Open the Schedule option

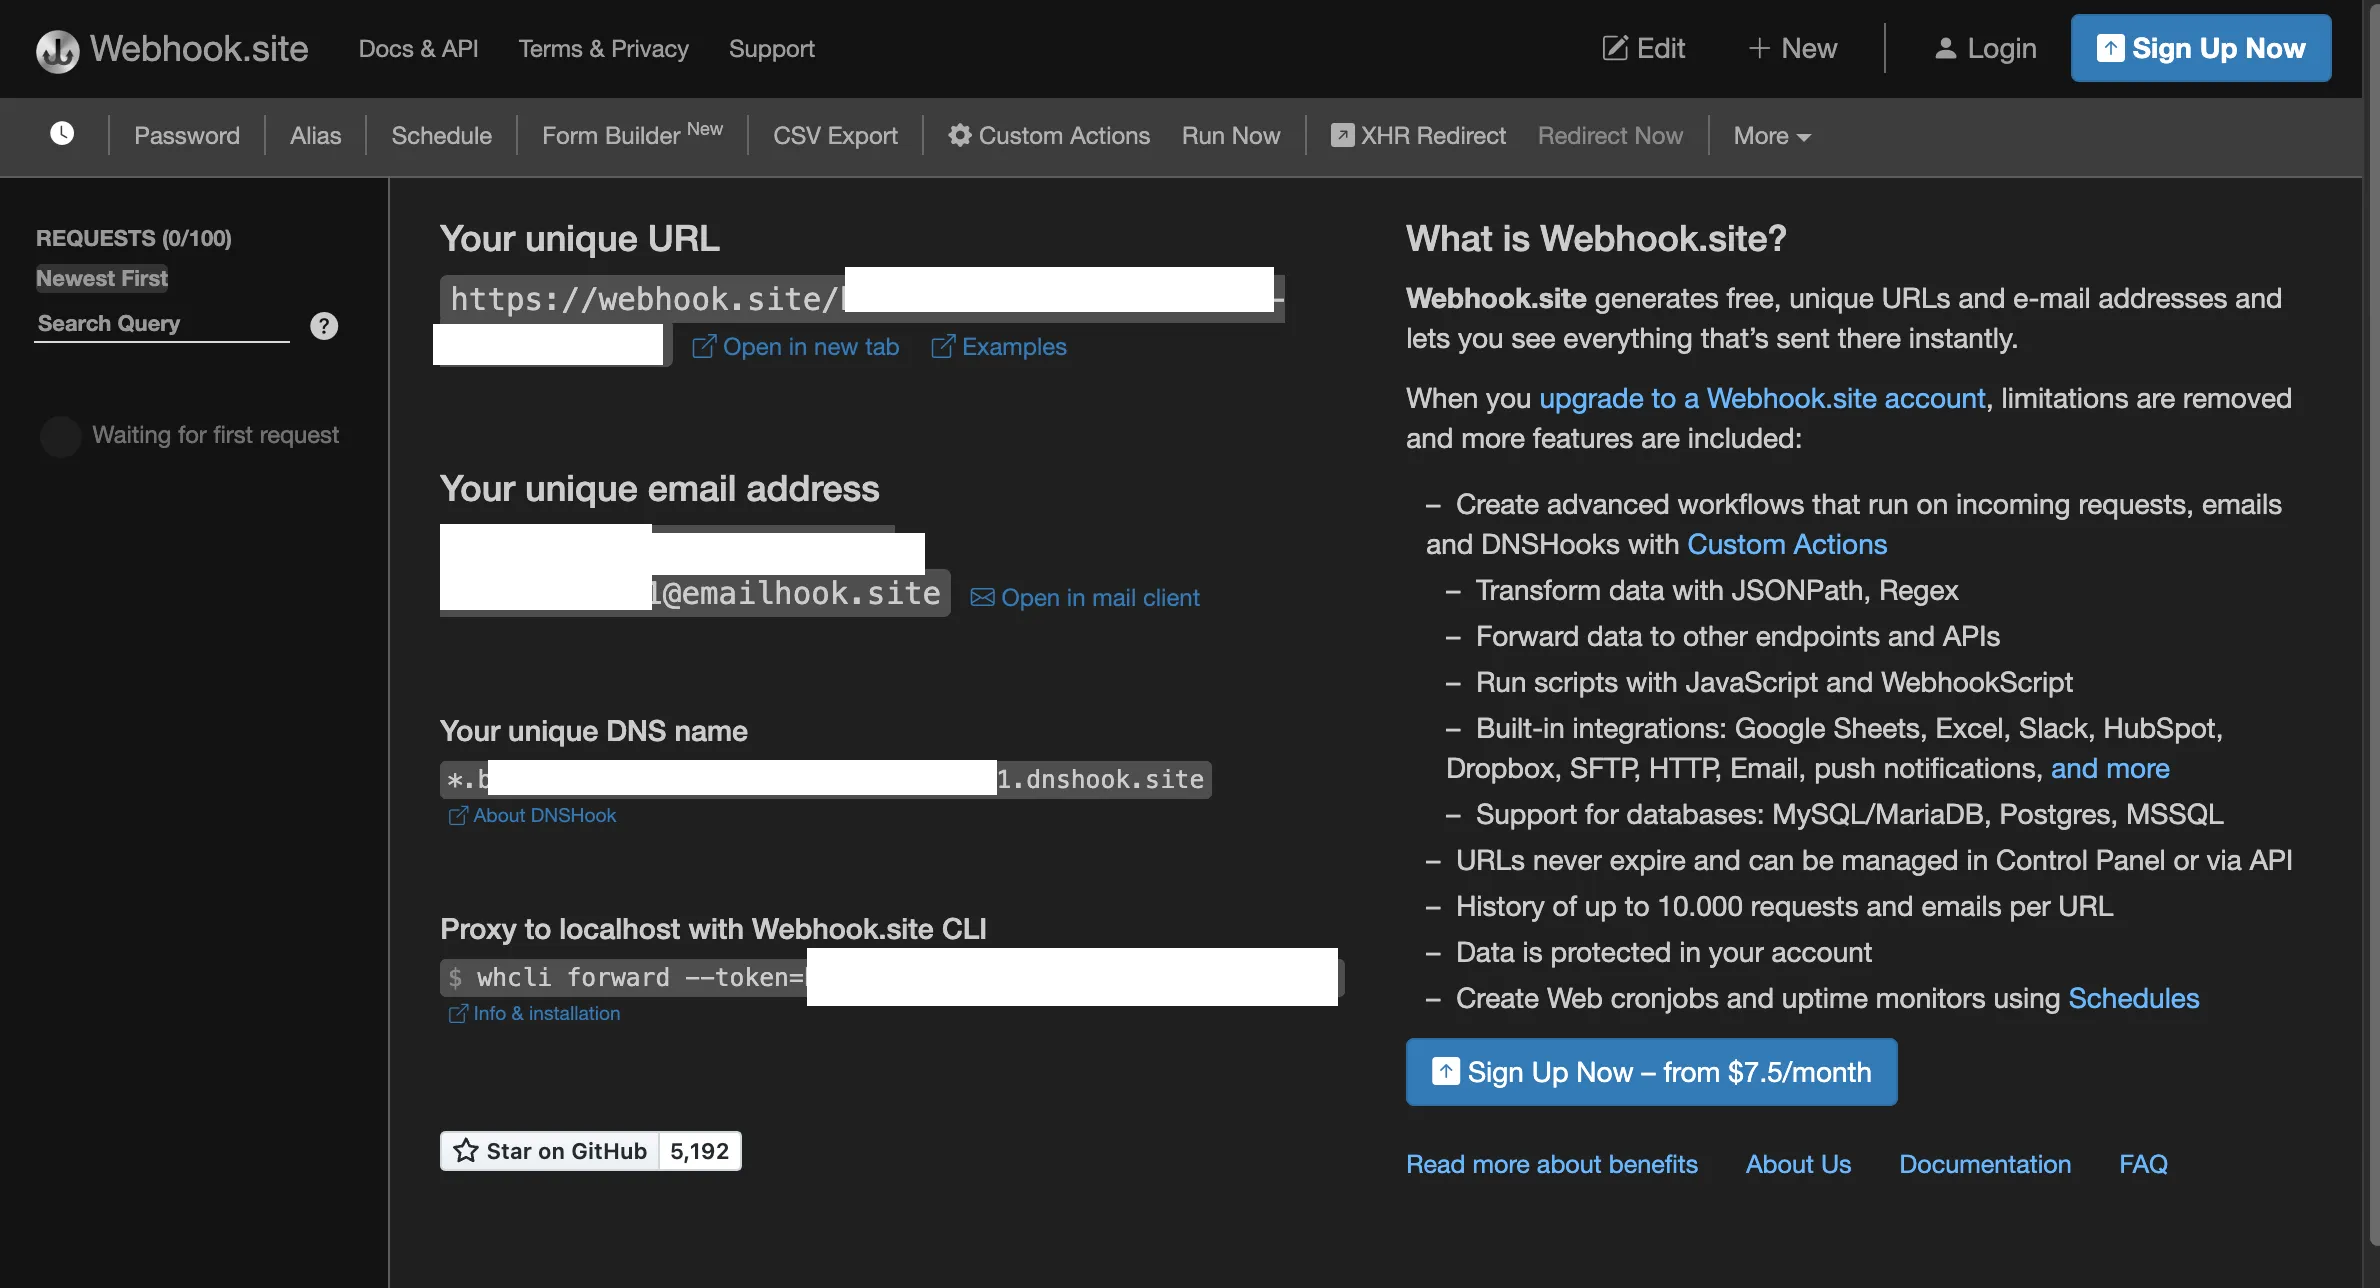tap(441, 135)
